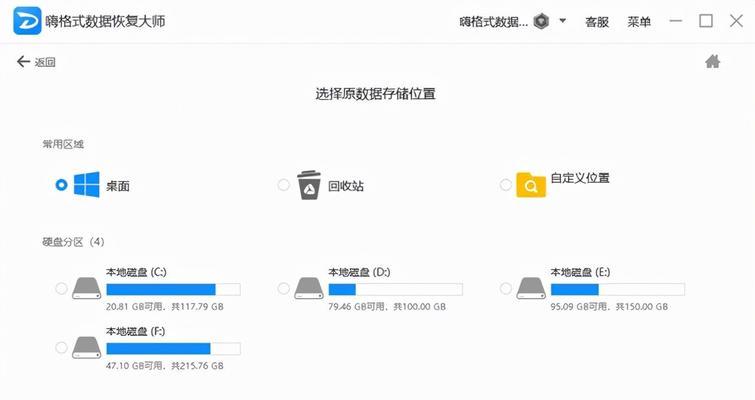The image size is (755, 400).
Task: Select the 桌面 radio button
Action: (61, 185)
